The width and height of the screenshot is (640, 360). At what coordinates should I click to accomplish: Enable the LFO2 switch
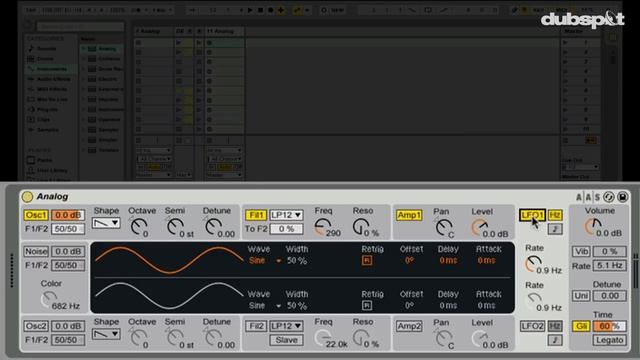(x=532, y=326)
